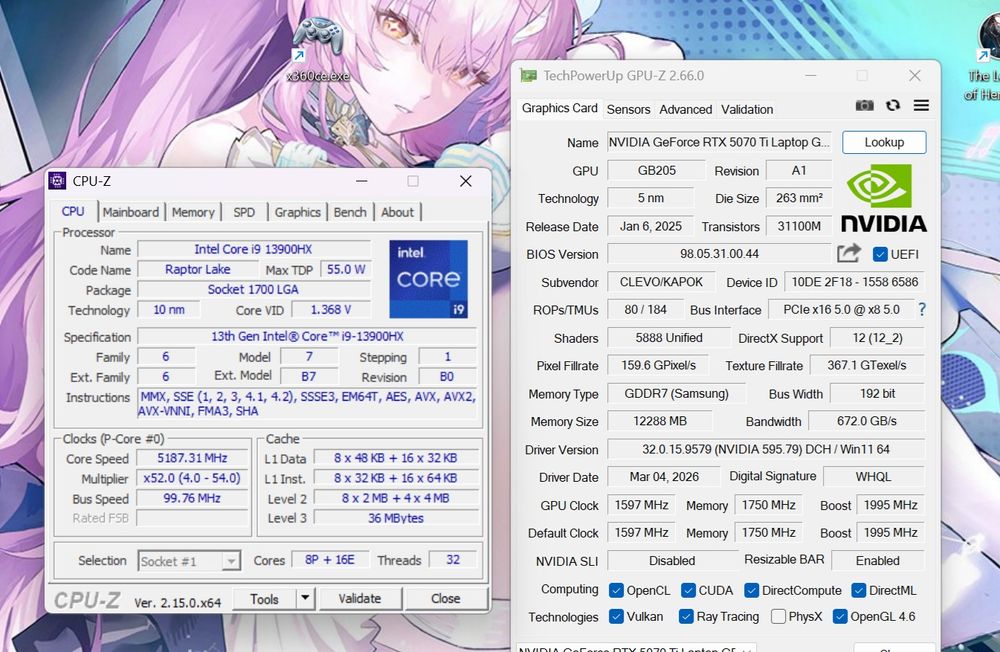Open the SPD tab in CPU-Z
The height and width of the screenshot is (652, 1000).
[x=244, y=212]
